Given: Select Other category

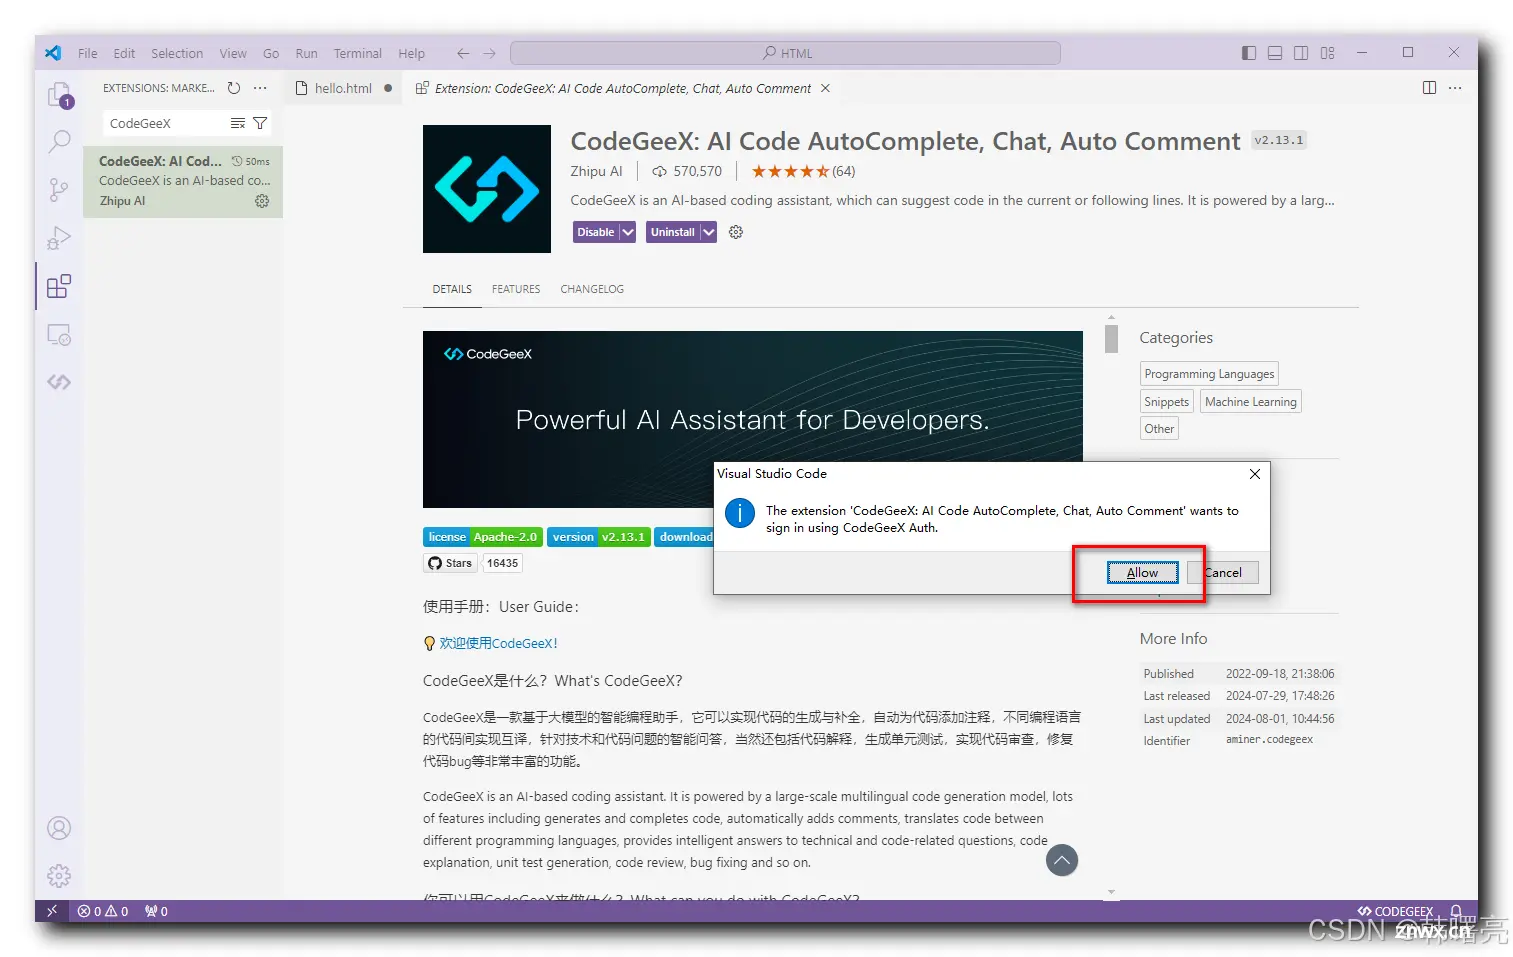Looking at the screenshot, I should click(1160, 428).
